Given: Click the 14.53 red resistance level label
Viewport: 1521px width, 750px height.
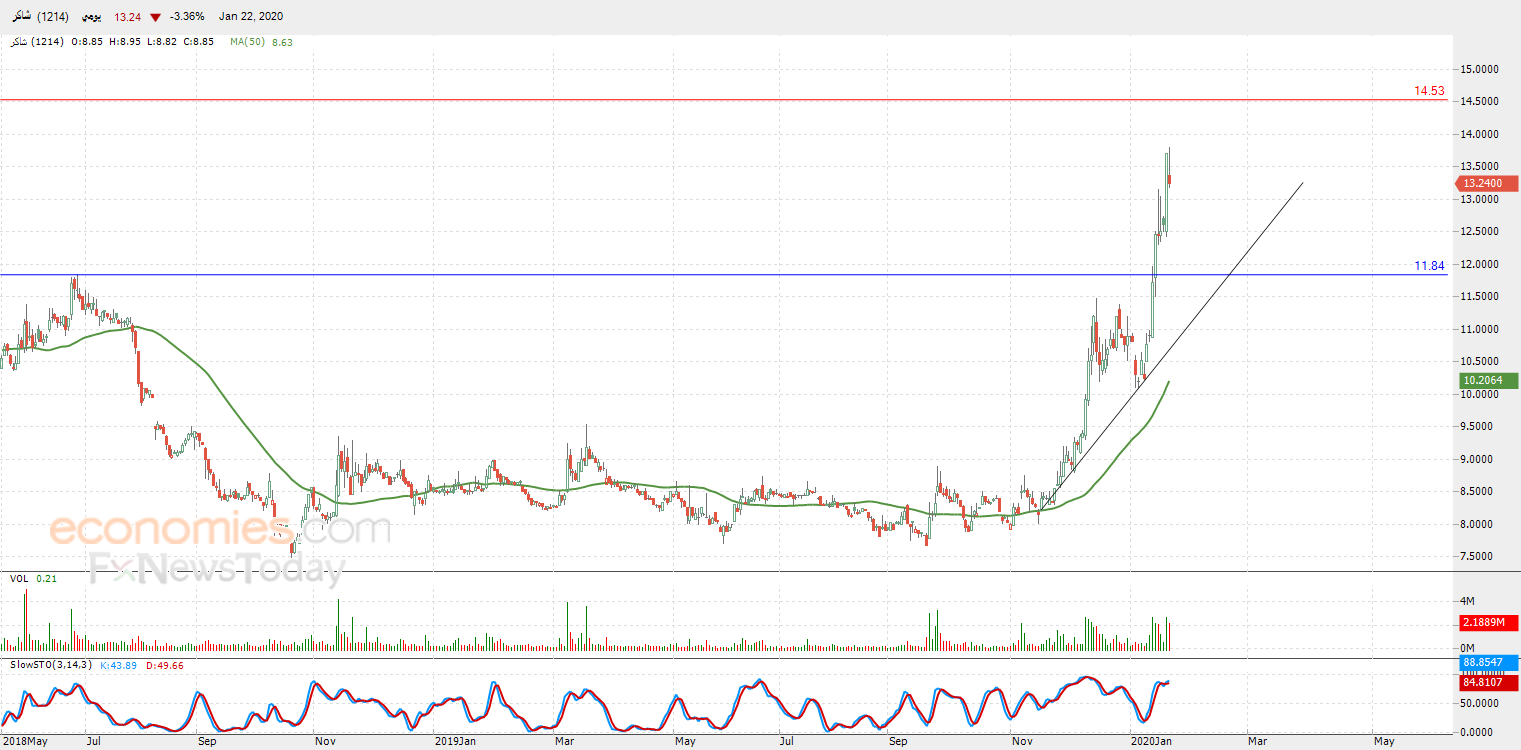Looking at the screenshot, I should pos(1429,91).
